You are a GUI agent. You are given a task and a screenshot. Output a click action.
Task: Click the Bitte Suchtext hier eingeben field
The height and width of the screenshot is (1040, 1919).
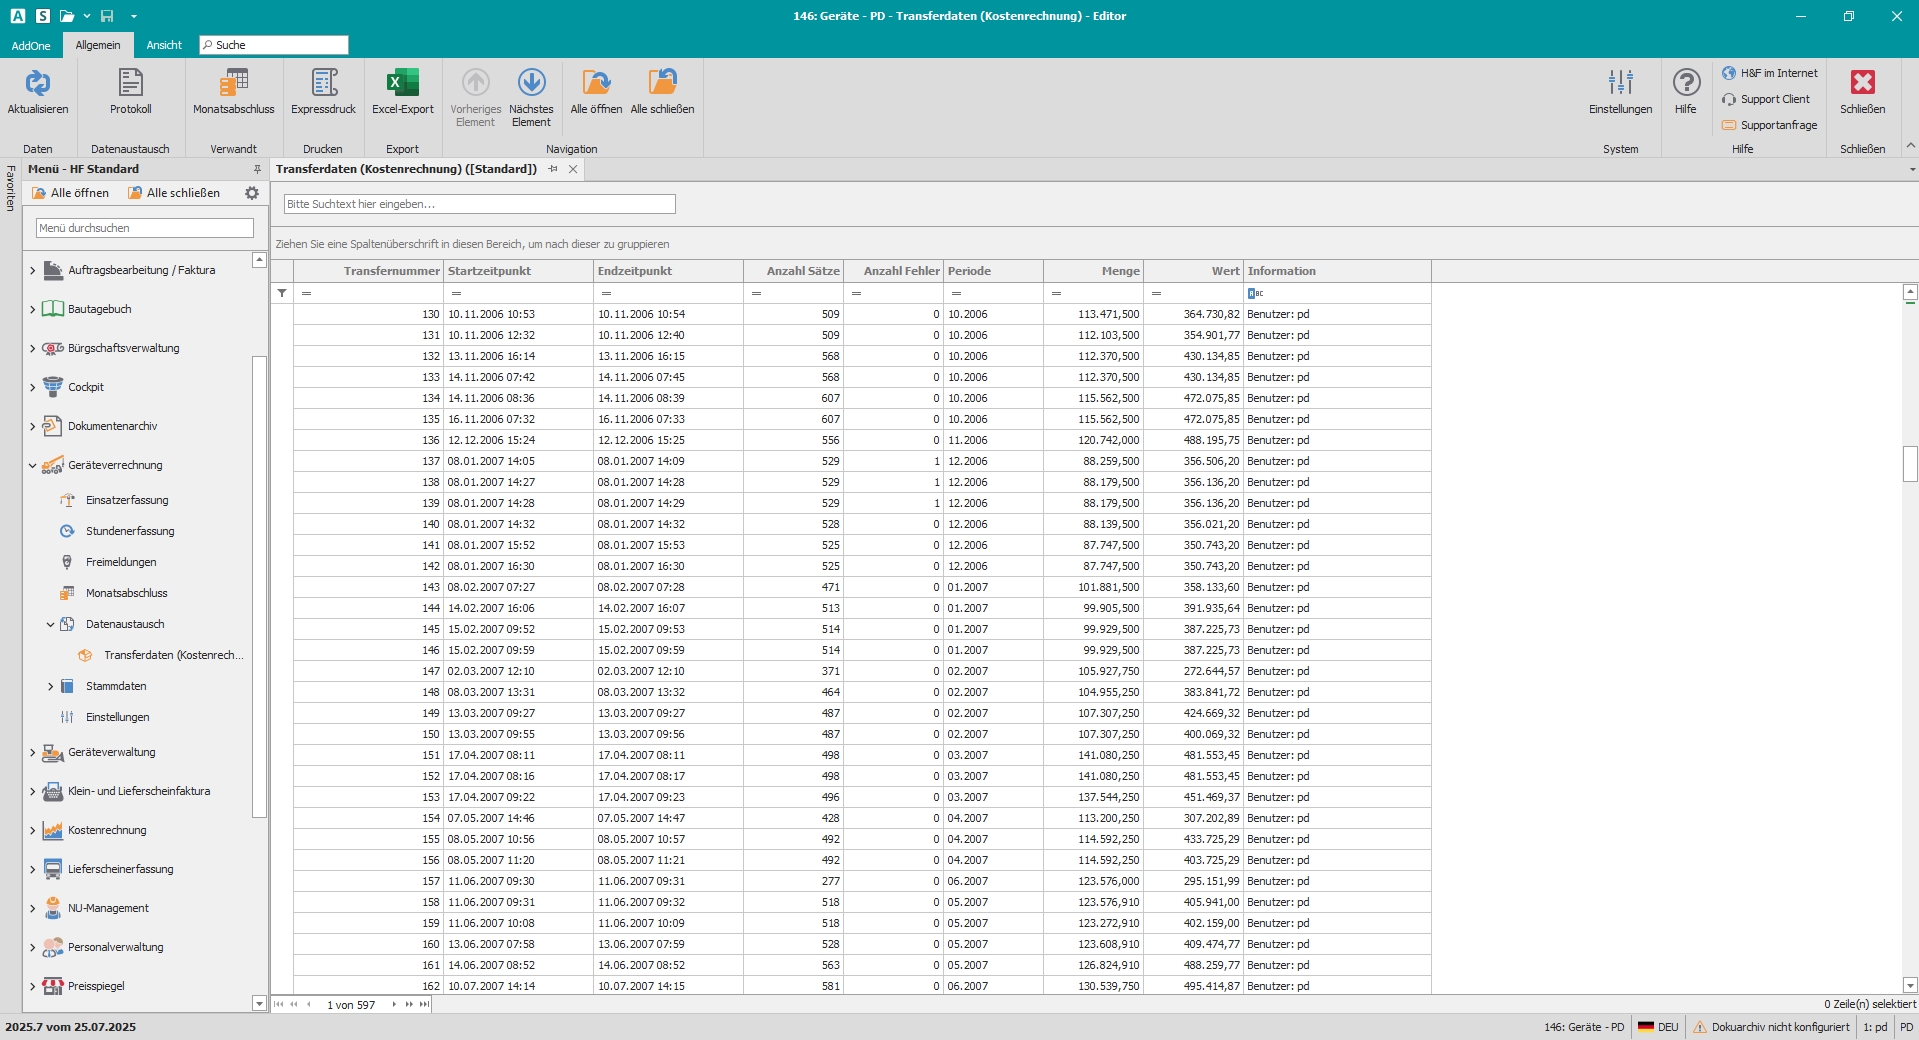click(479, 204)
